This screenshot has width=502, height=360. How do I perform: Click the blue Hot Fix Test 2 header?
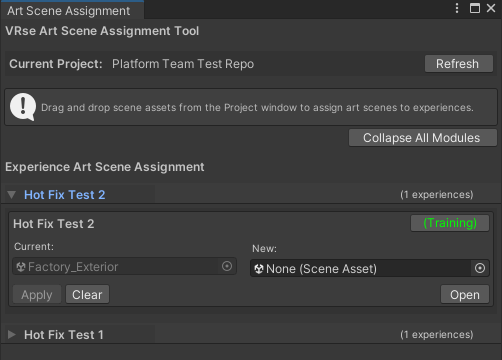click(x=65, y=195)
